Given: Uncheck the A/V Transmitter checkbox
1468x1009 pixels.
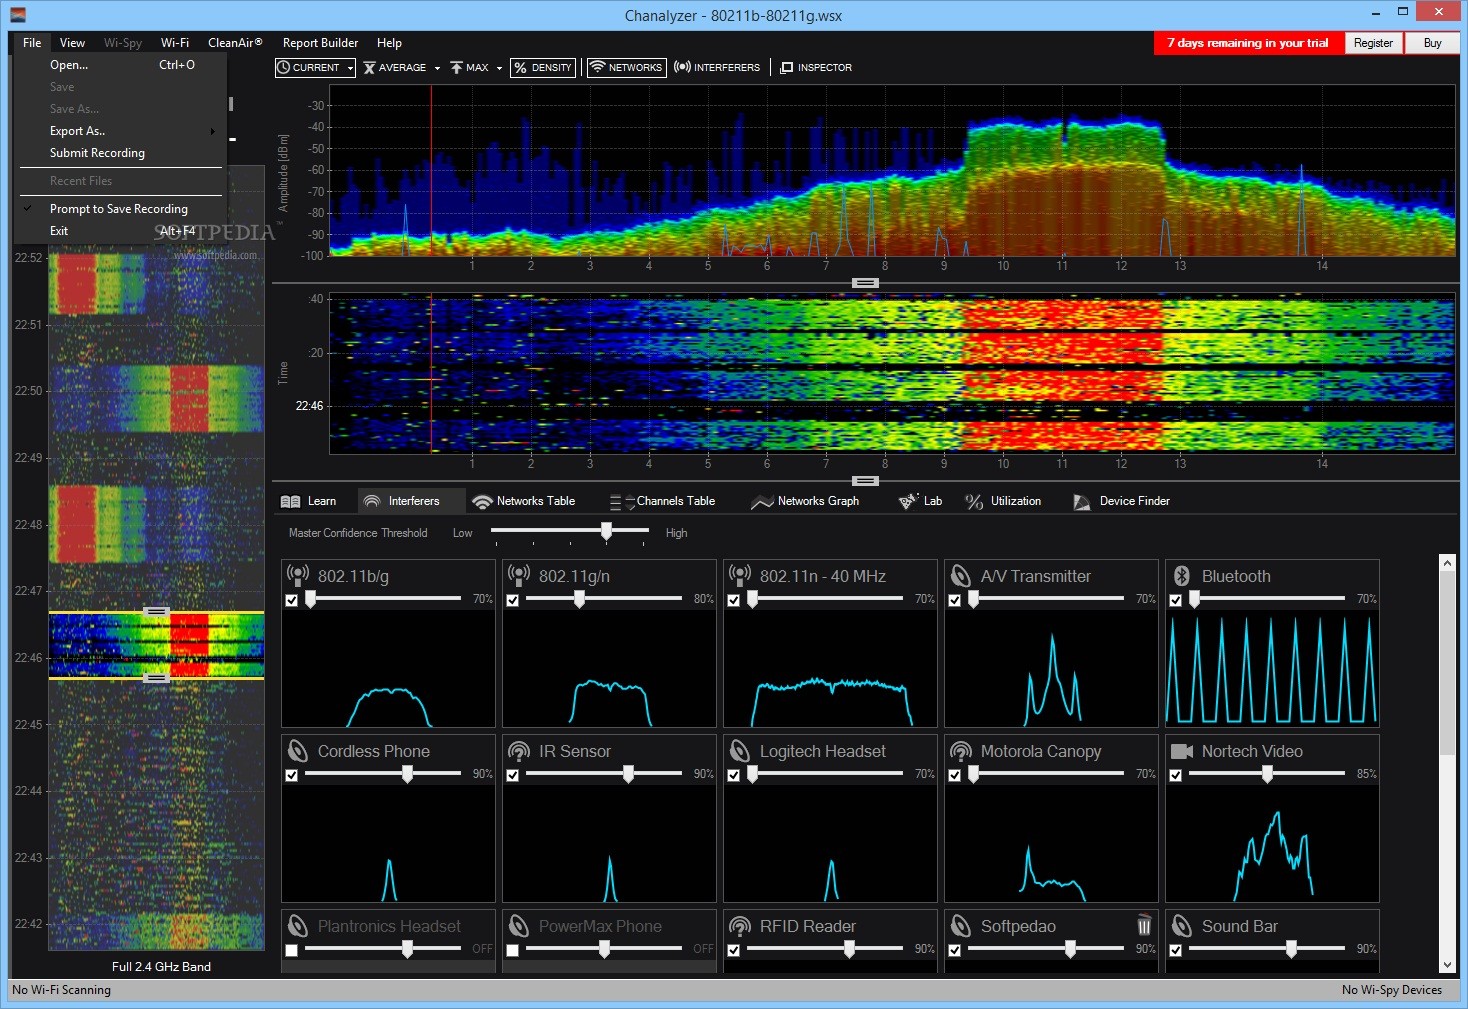Looking at the screenshot, I should (x=954, y=600).
